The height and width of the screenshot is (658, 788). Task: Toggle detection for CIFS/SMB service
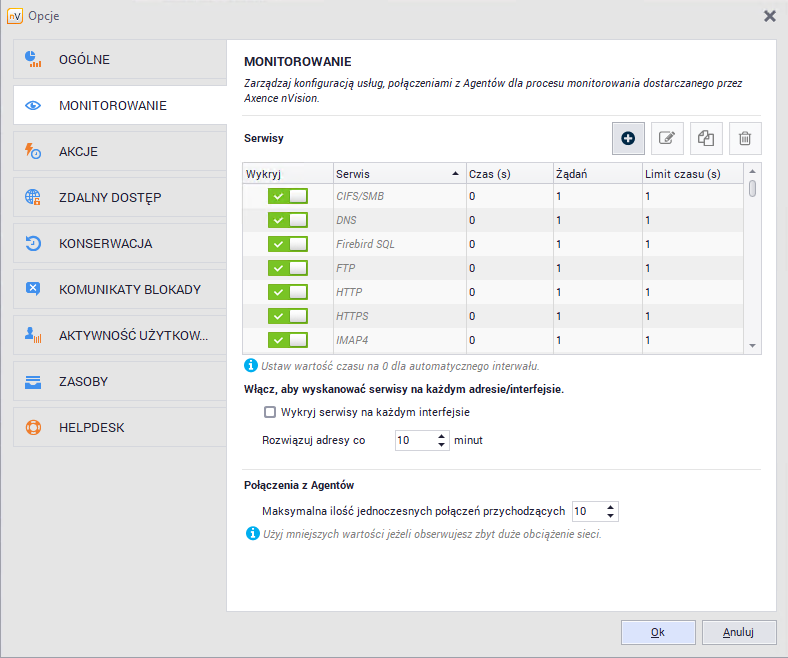287,196
